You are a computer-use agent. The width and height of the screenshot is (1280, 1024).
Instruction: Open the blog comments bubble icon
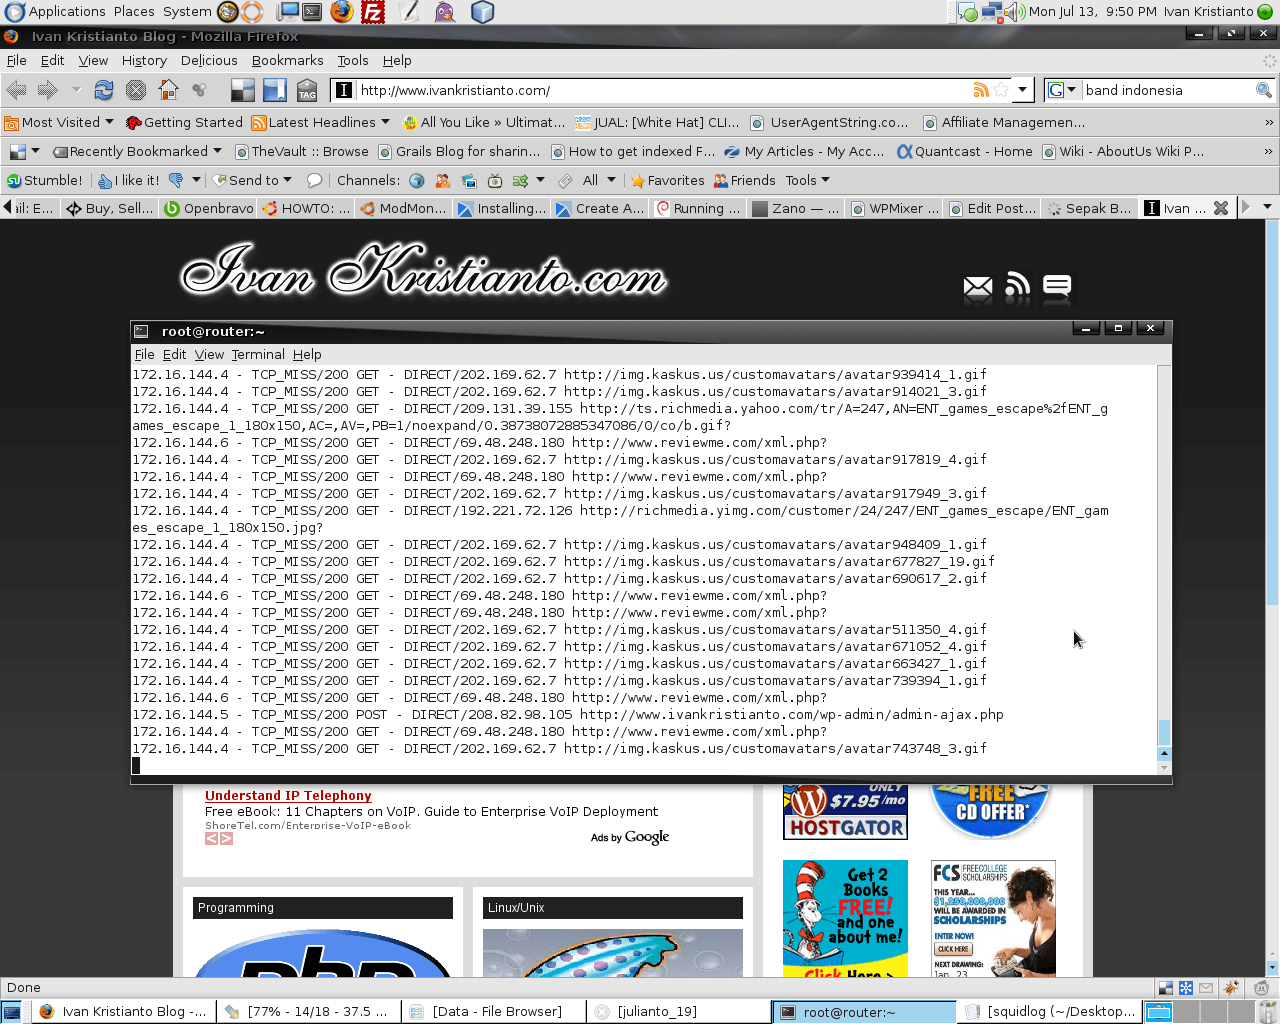1057,288
